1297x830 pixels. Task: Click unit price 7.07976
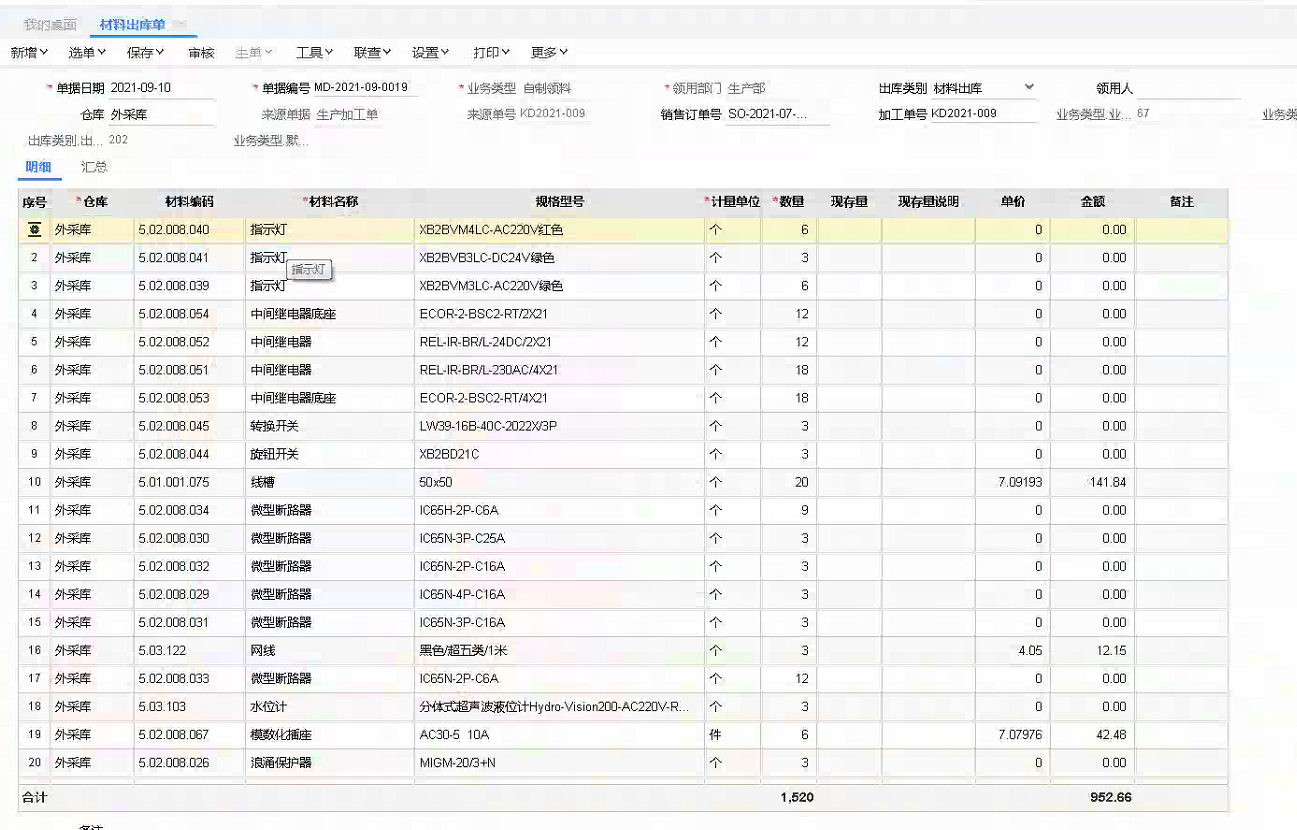pyautogui.click(x=1013, y=734)
